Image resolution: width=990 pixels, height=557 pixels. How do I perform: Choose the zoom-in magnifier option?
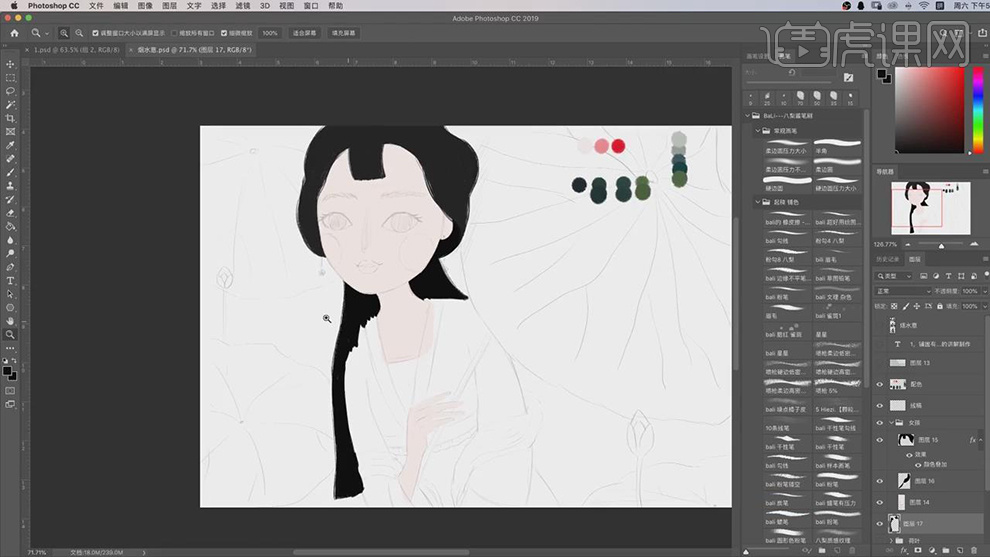(64, 33)
